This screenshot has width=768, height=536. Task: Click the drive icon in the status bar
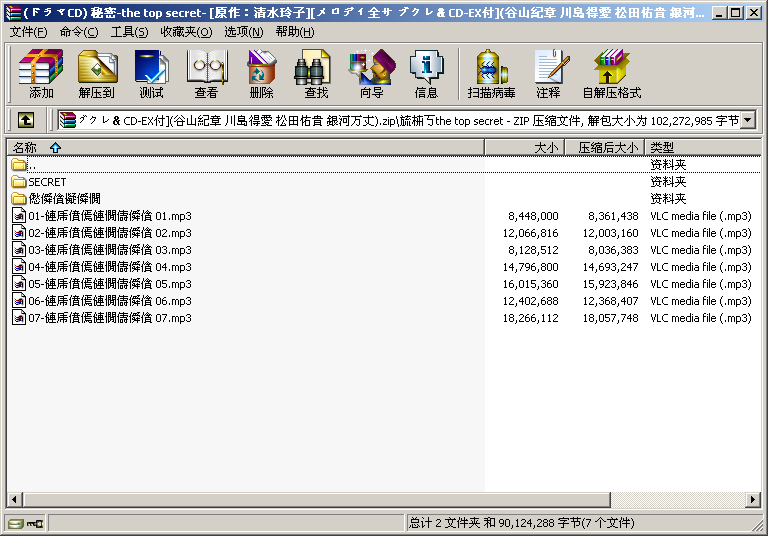[16, 524]
